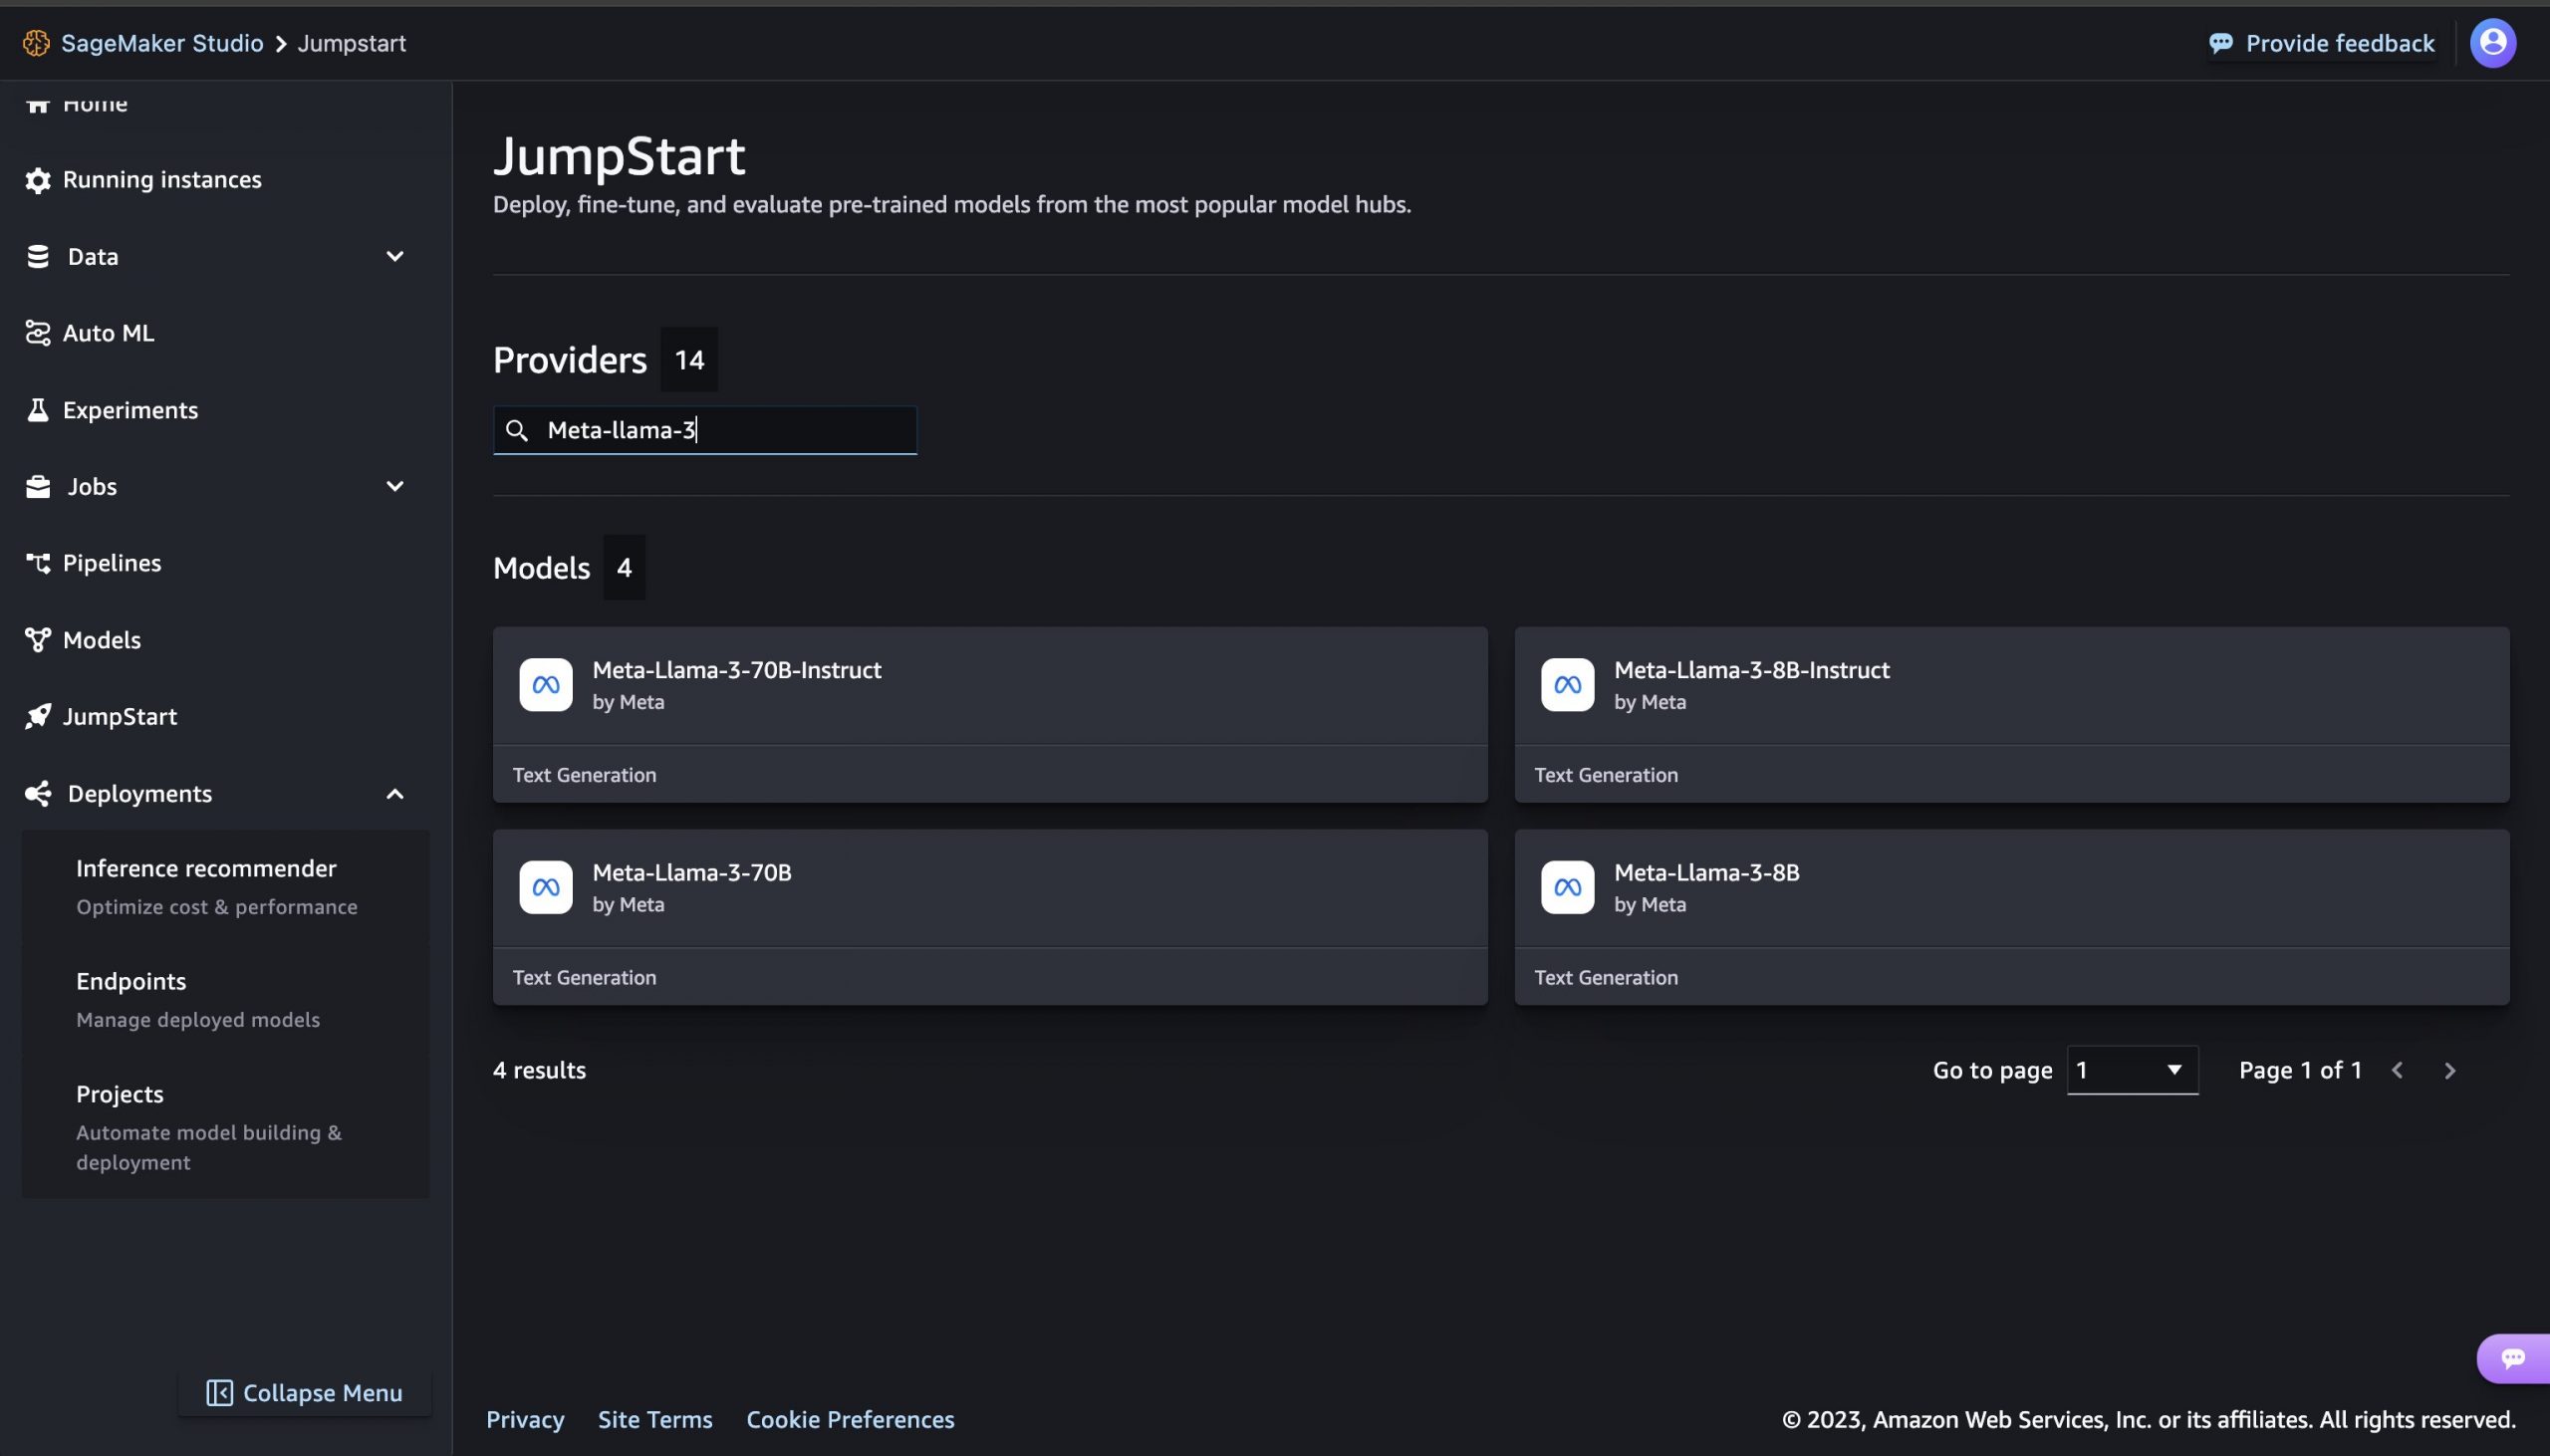Viewport: 2550px width, 1456px height.
Task: Click the model search input field
Action: pyautogui.click(x=705, y=430)
